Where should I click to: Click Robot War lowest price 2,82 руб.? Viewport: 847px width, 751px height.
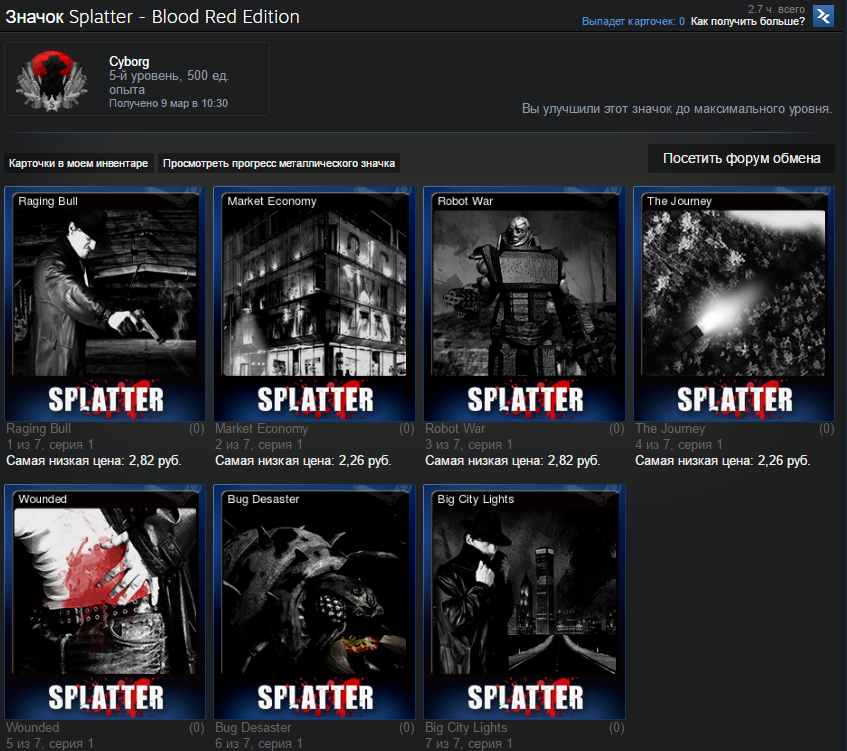(513, 461)
